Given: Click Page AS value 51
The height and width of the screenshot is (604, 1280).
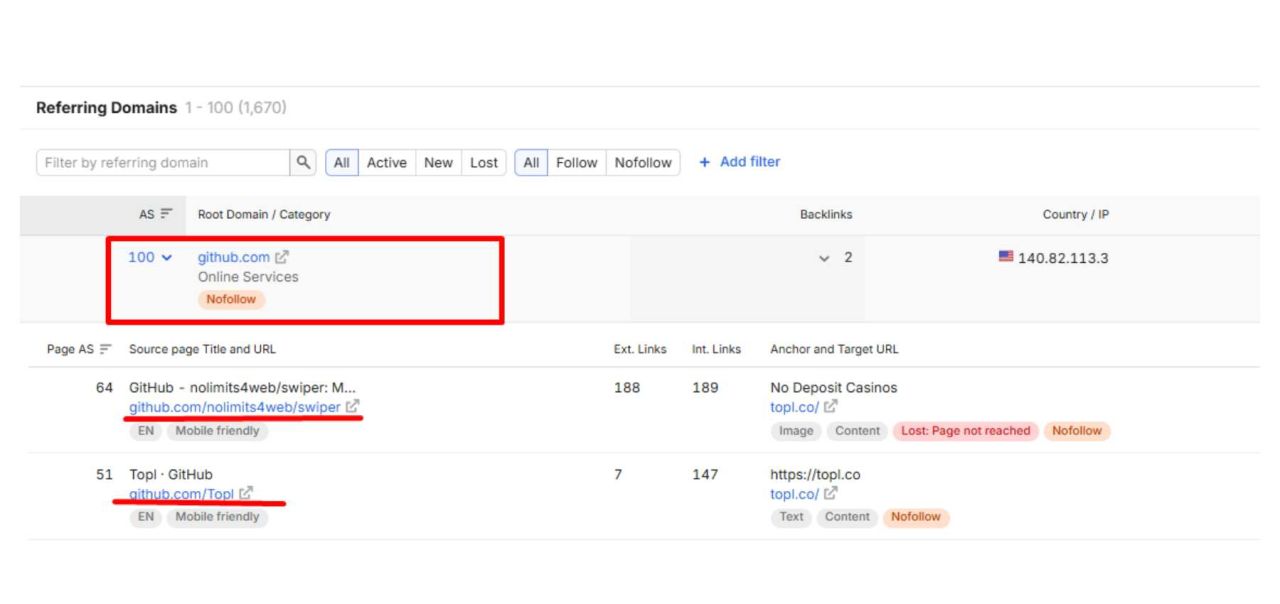Looking at the screenshot, I should [104, 474].
